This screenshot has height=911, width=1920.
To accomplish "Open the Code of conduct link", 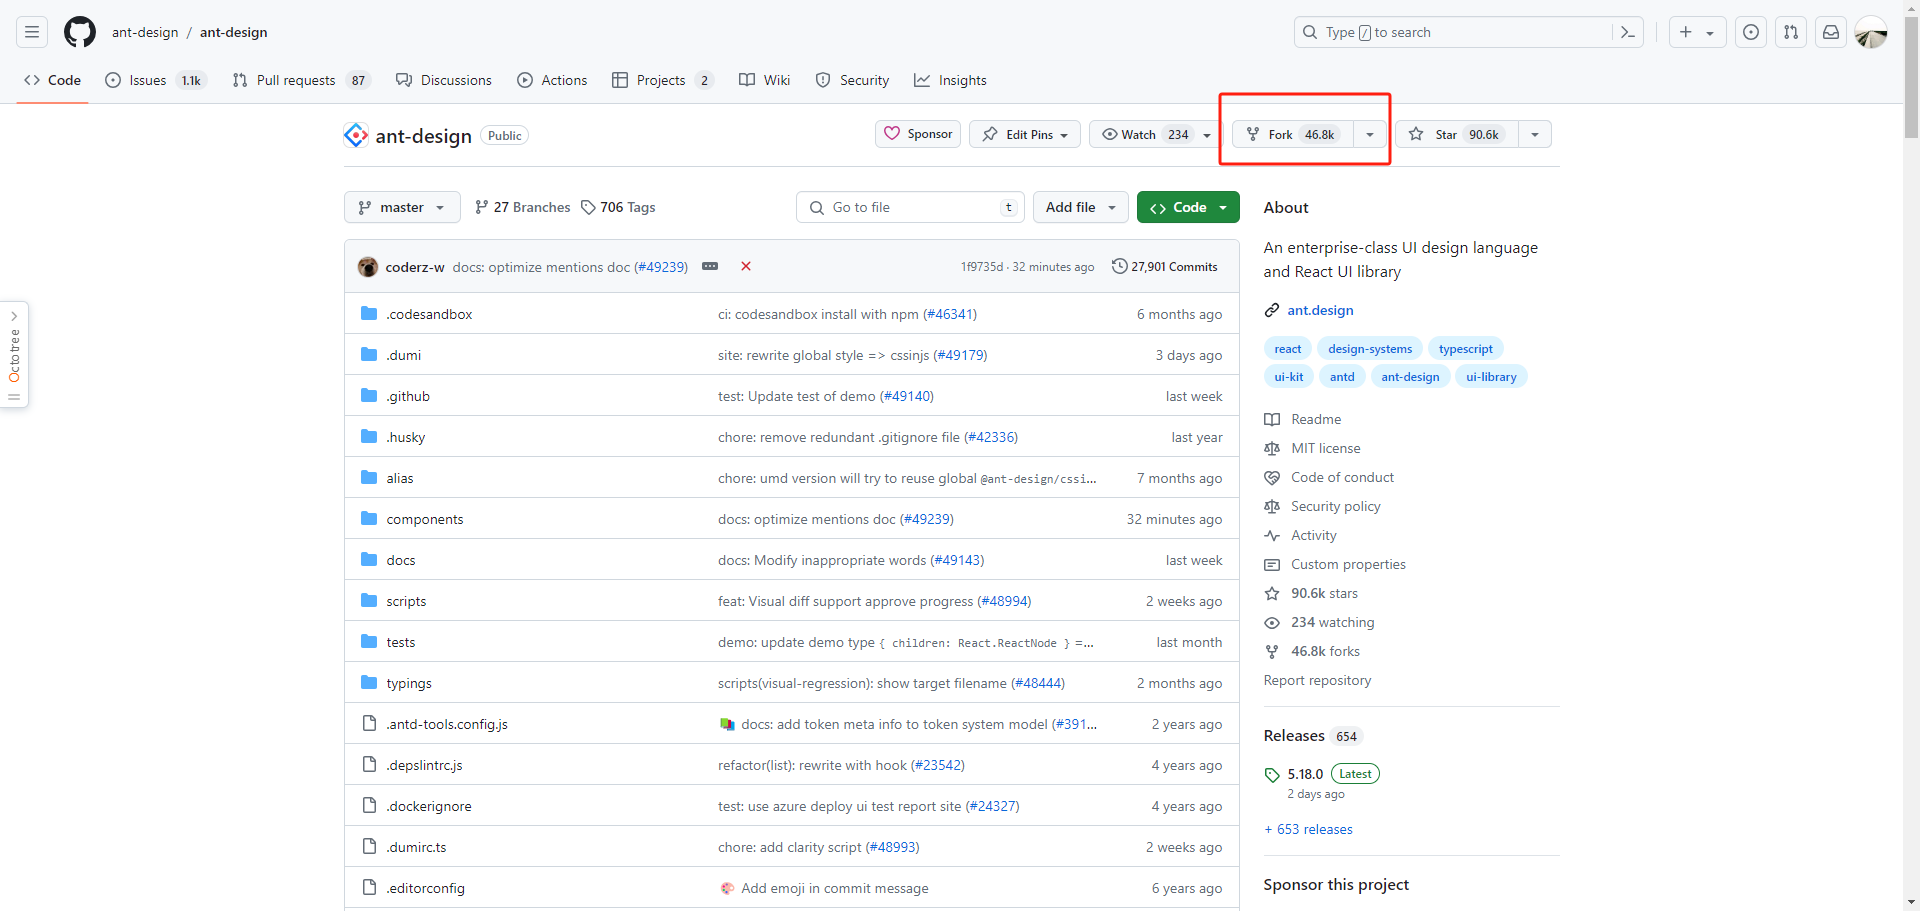I will (x=1342, y=477).
